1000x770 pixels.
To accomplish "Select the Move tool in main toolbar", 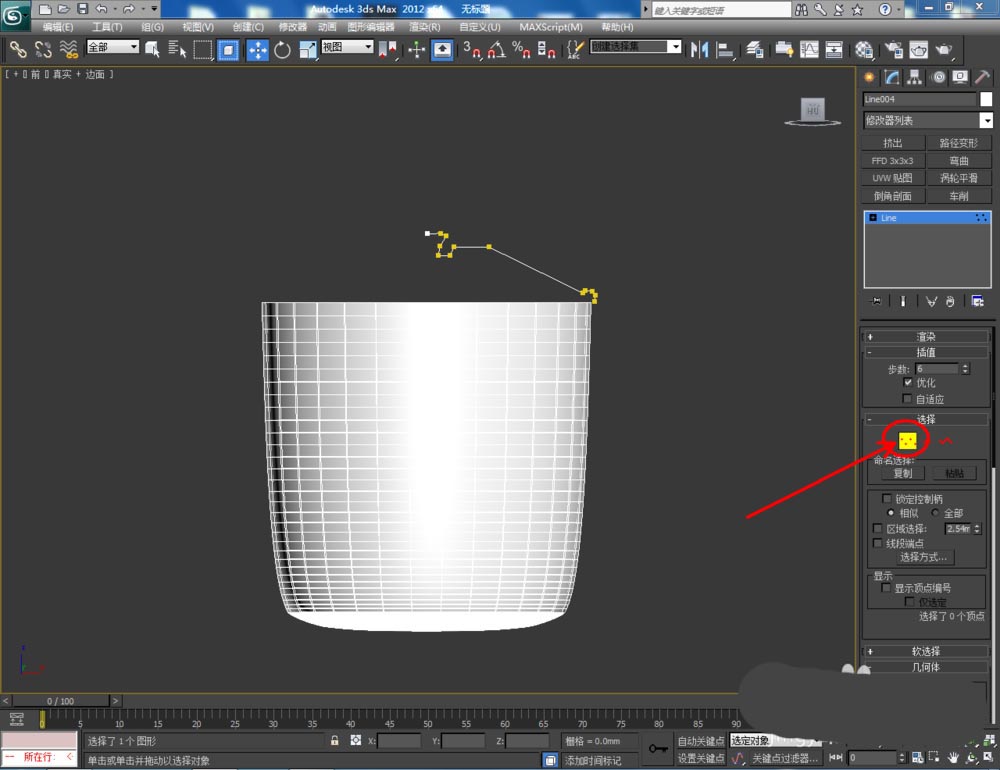I will pyautogui.click(x=257, y=49).
